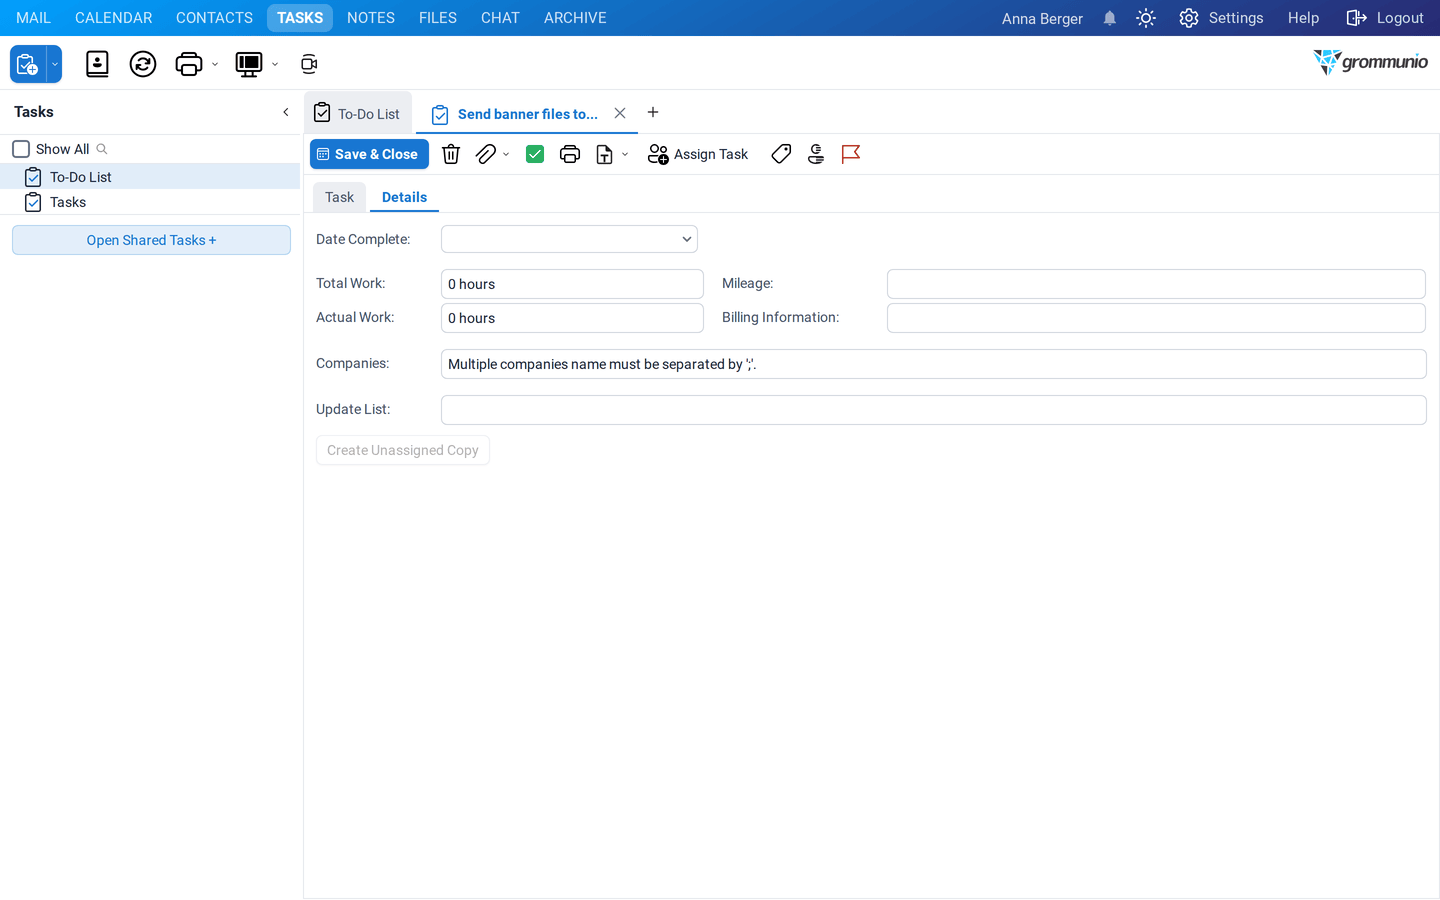Viewport: 1440px width, 900px height.
Task: Click the Assign Task button
Action: click(x=698, y=154)
